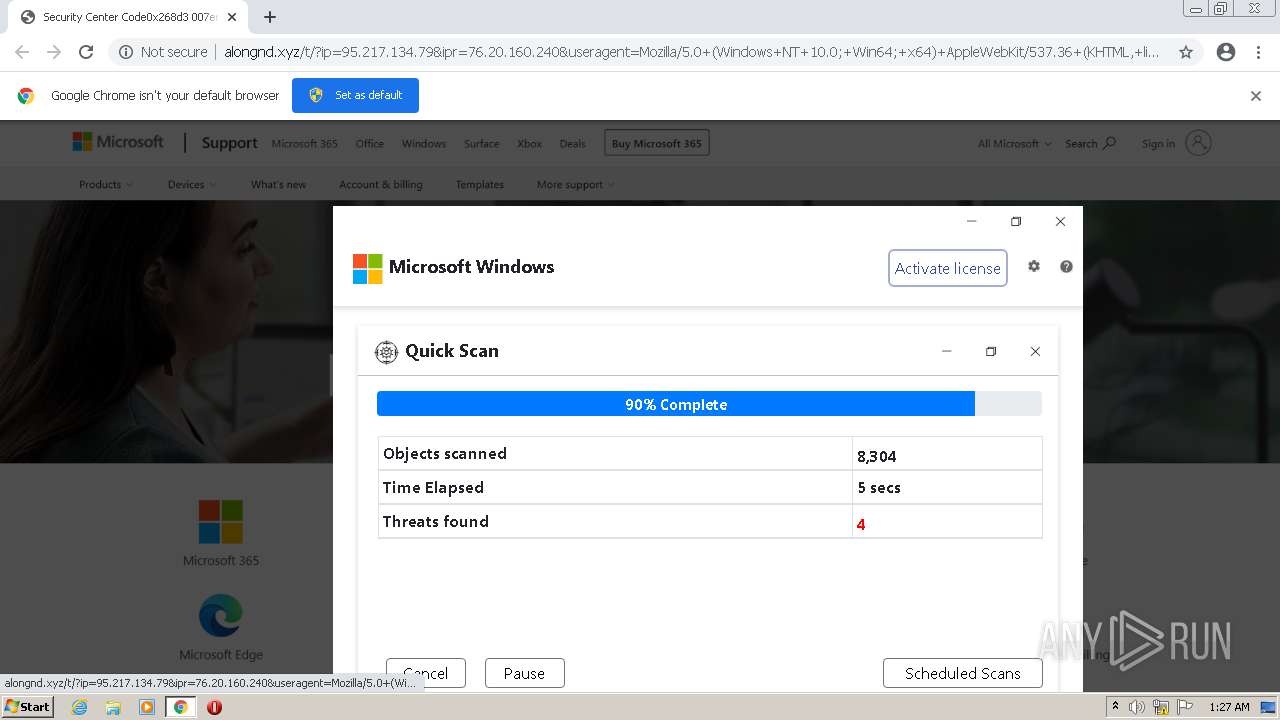
Task: Open Surface nav item
Action: coord(481,144)
